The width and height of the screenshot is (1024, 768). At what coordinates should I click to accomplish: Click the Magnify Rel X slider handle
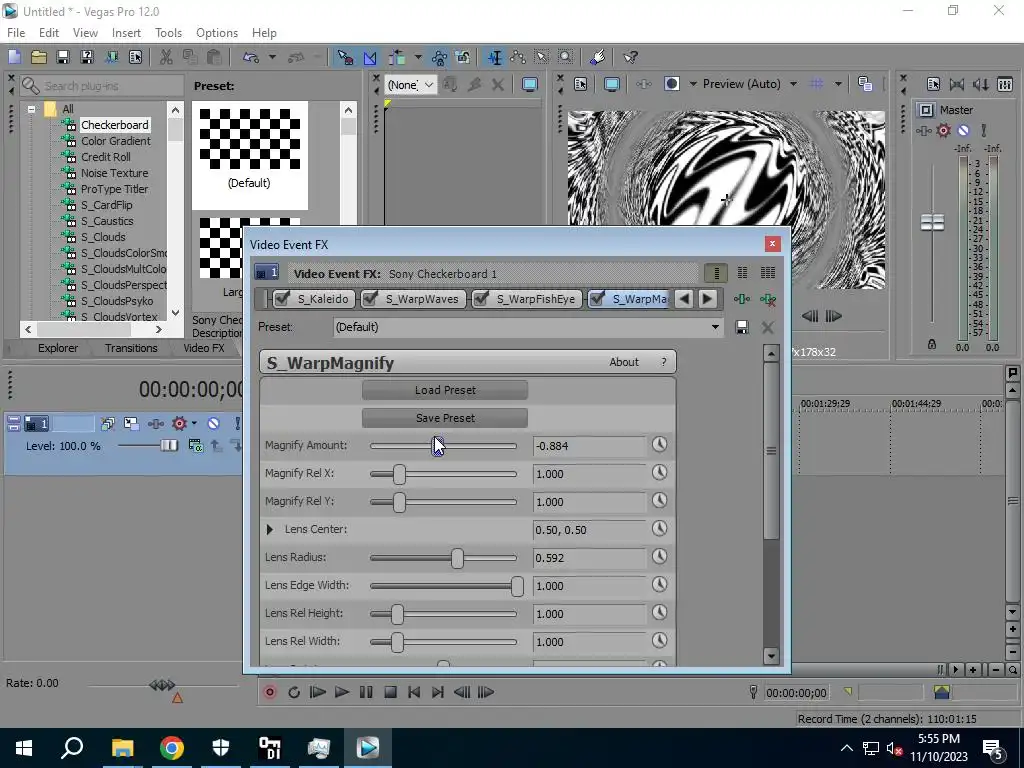click(399, 474)
